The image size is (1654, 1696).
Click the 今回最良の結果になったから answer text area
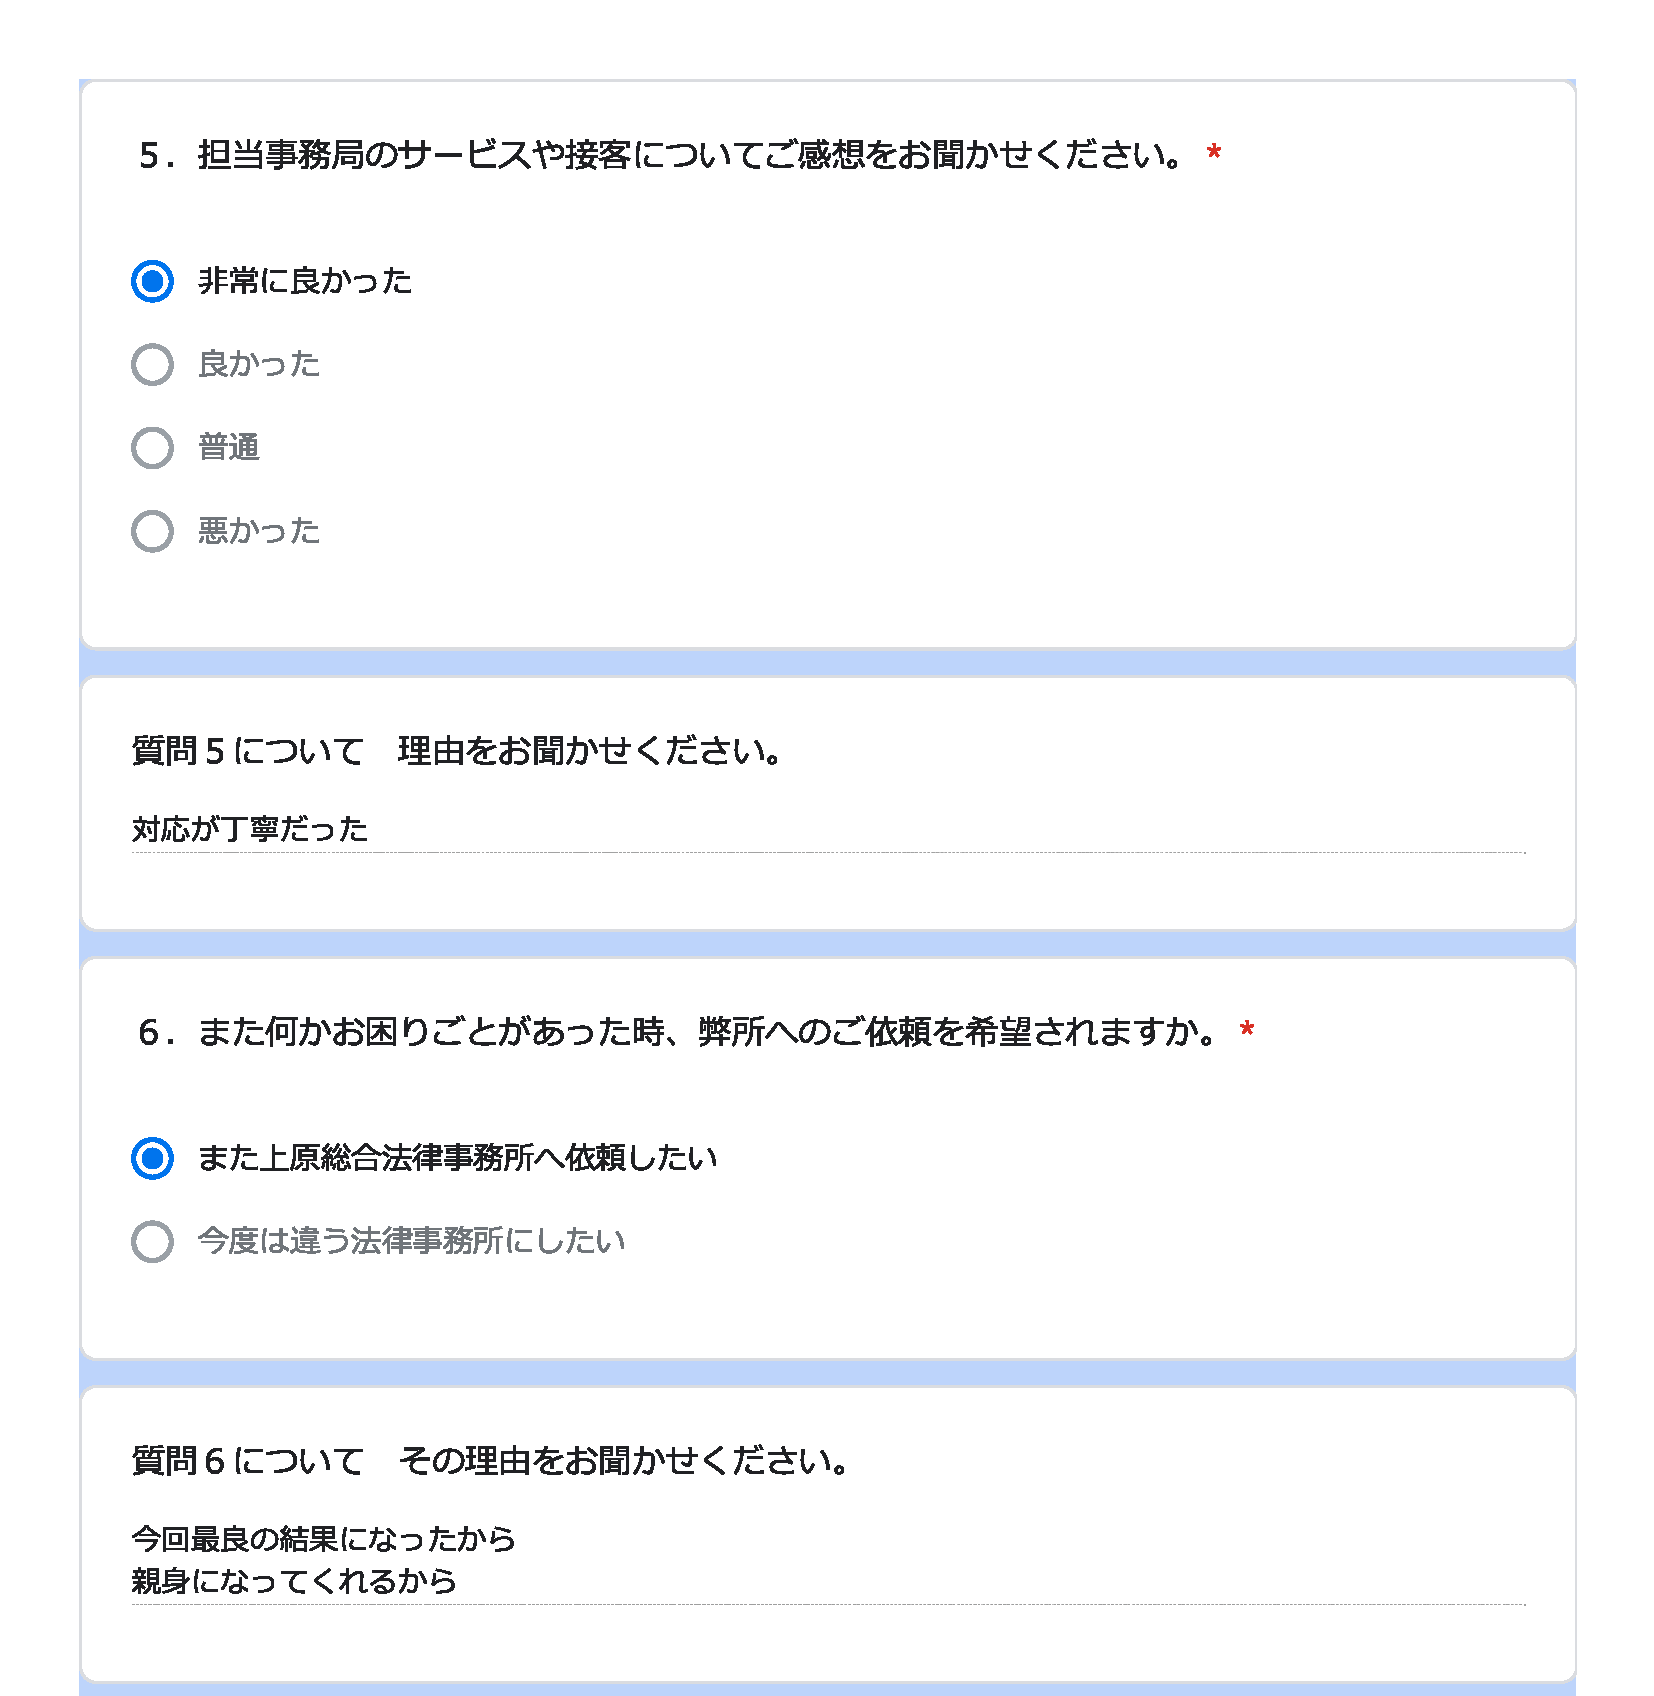(828, 1560)
